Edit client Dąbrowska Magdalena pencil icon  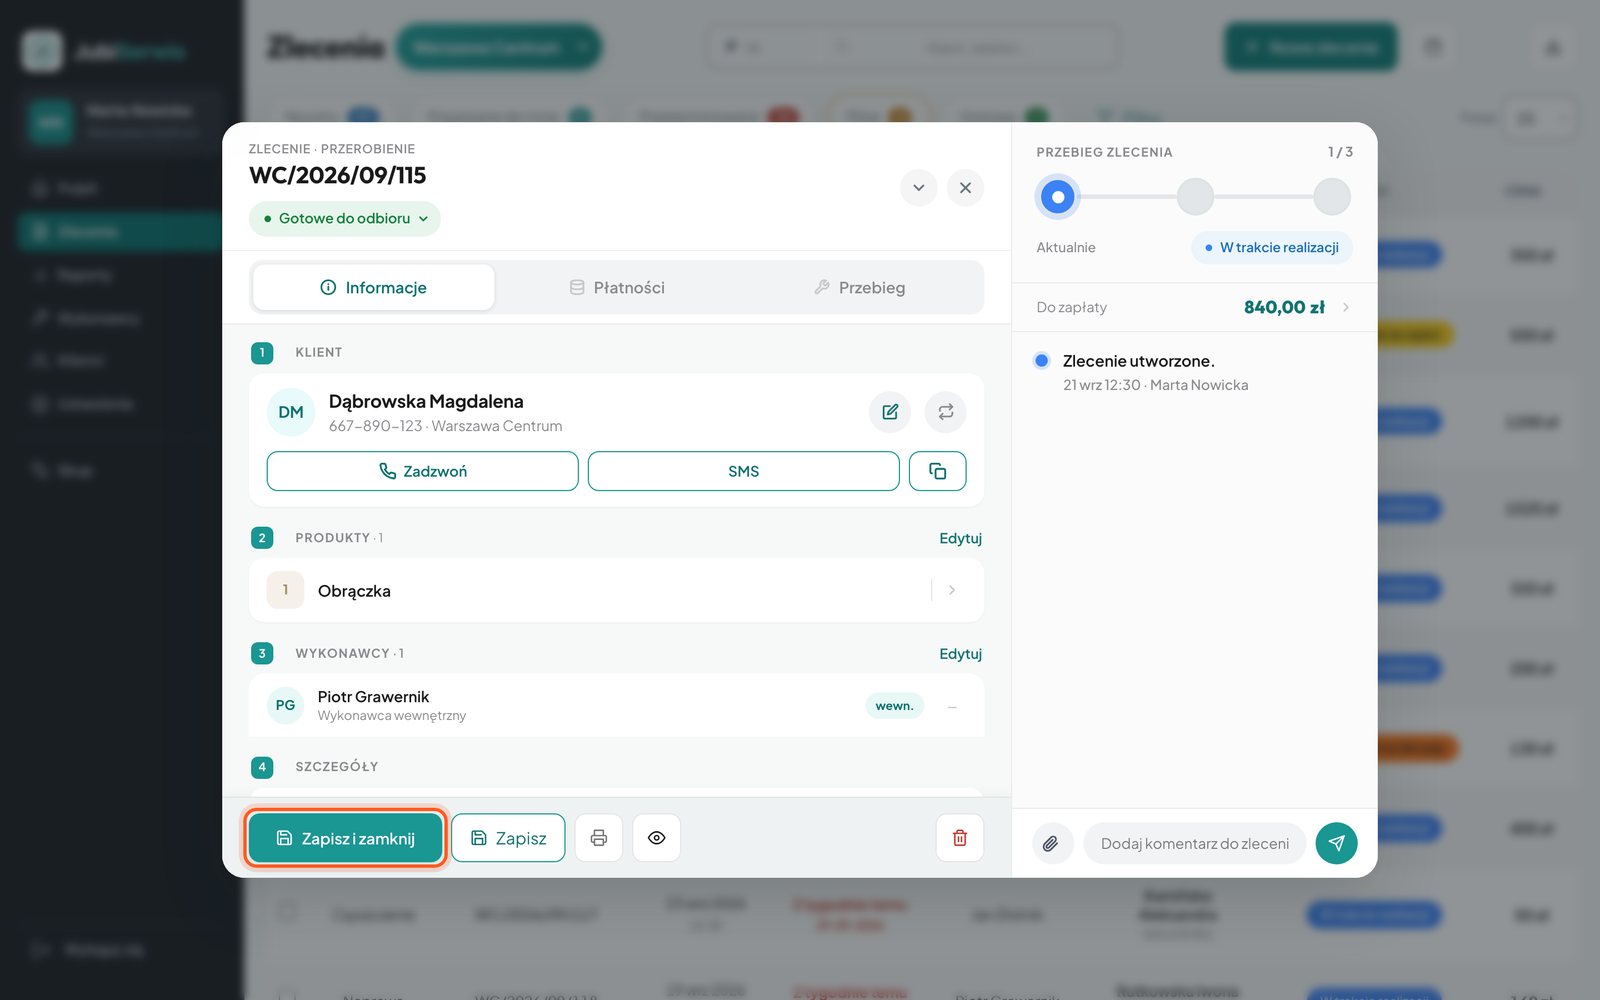[890, 412]
